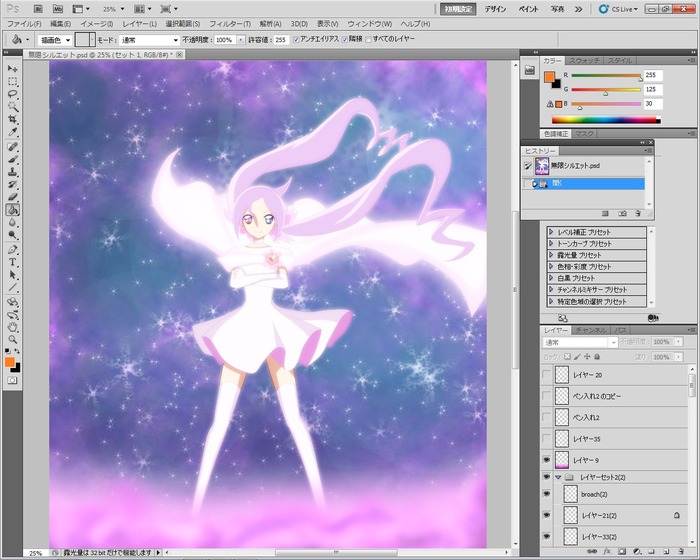Select the Pen tool
700x560 pixels.
(12, 250)
